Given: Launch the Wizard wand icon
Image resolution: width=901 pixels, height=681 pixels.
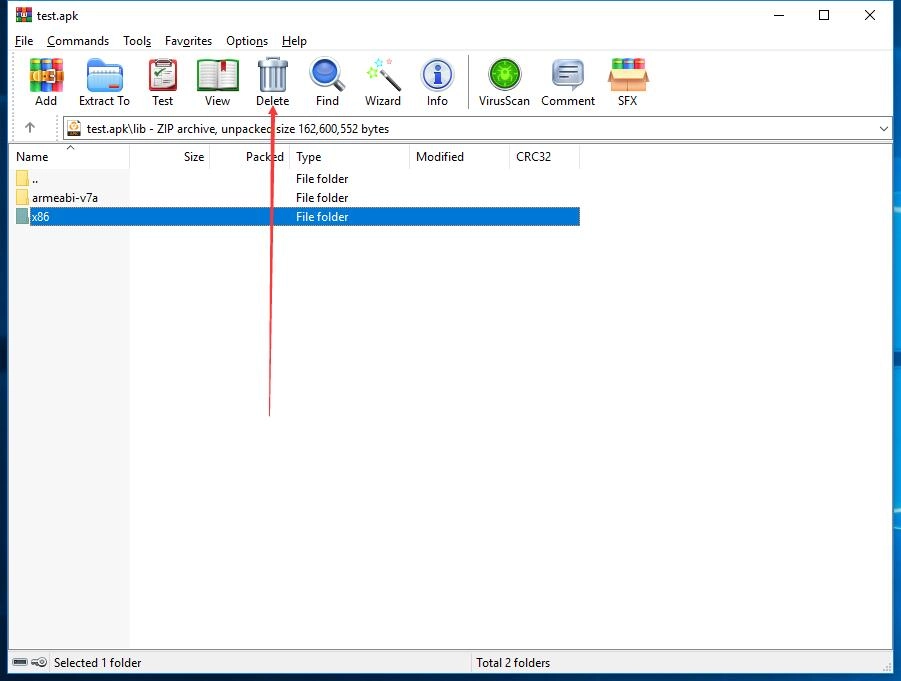Looking at the screenshot, I should click(x=383, y=75).
